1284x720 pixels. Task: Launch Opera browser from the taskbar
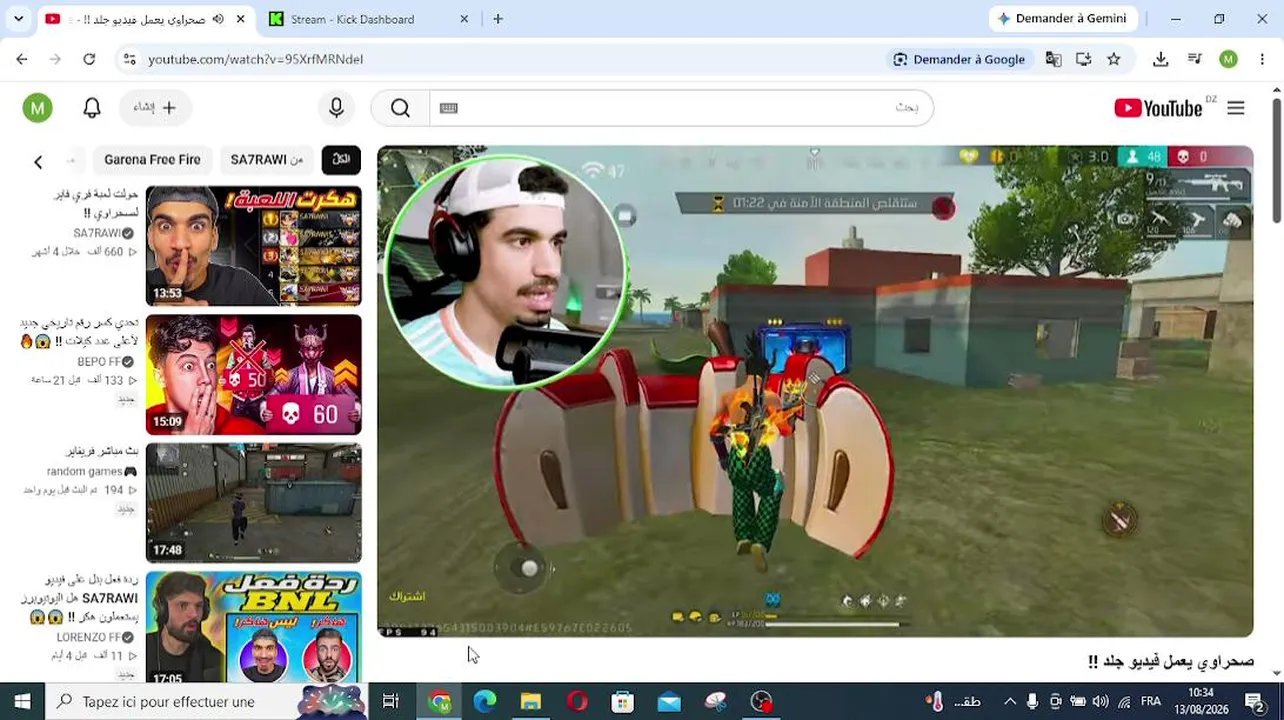(576, 701)
